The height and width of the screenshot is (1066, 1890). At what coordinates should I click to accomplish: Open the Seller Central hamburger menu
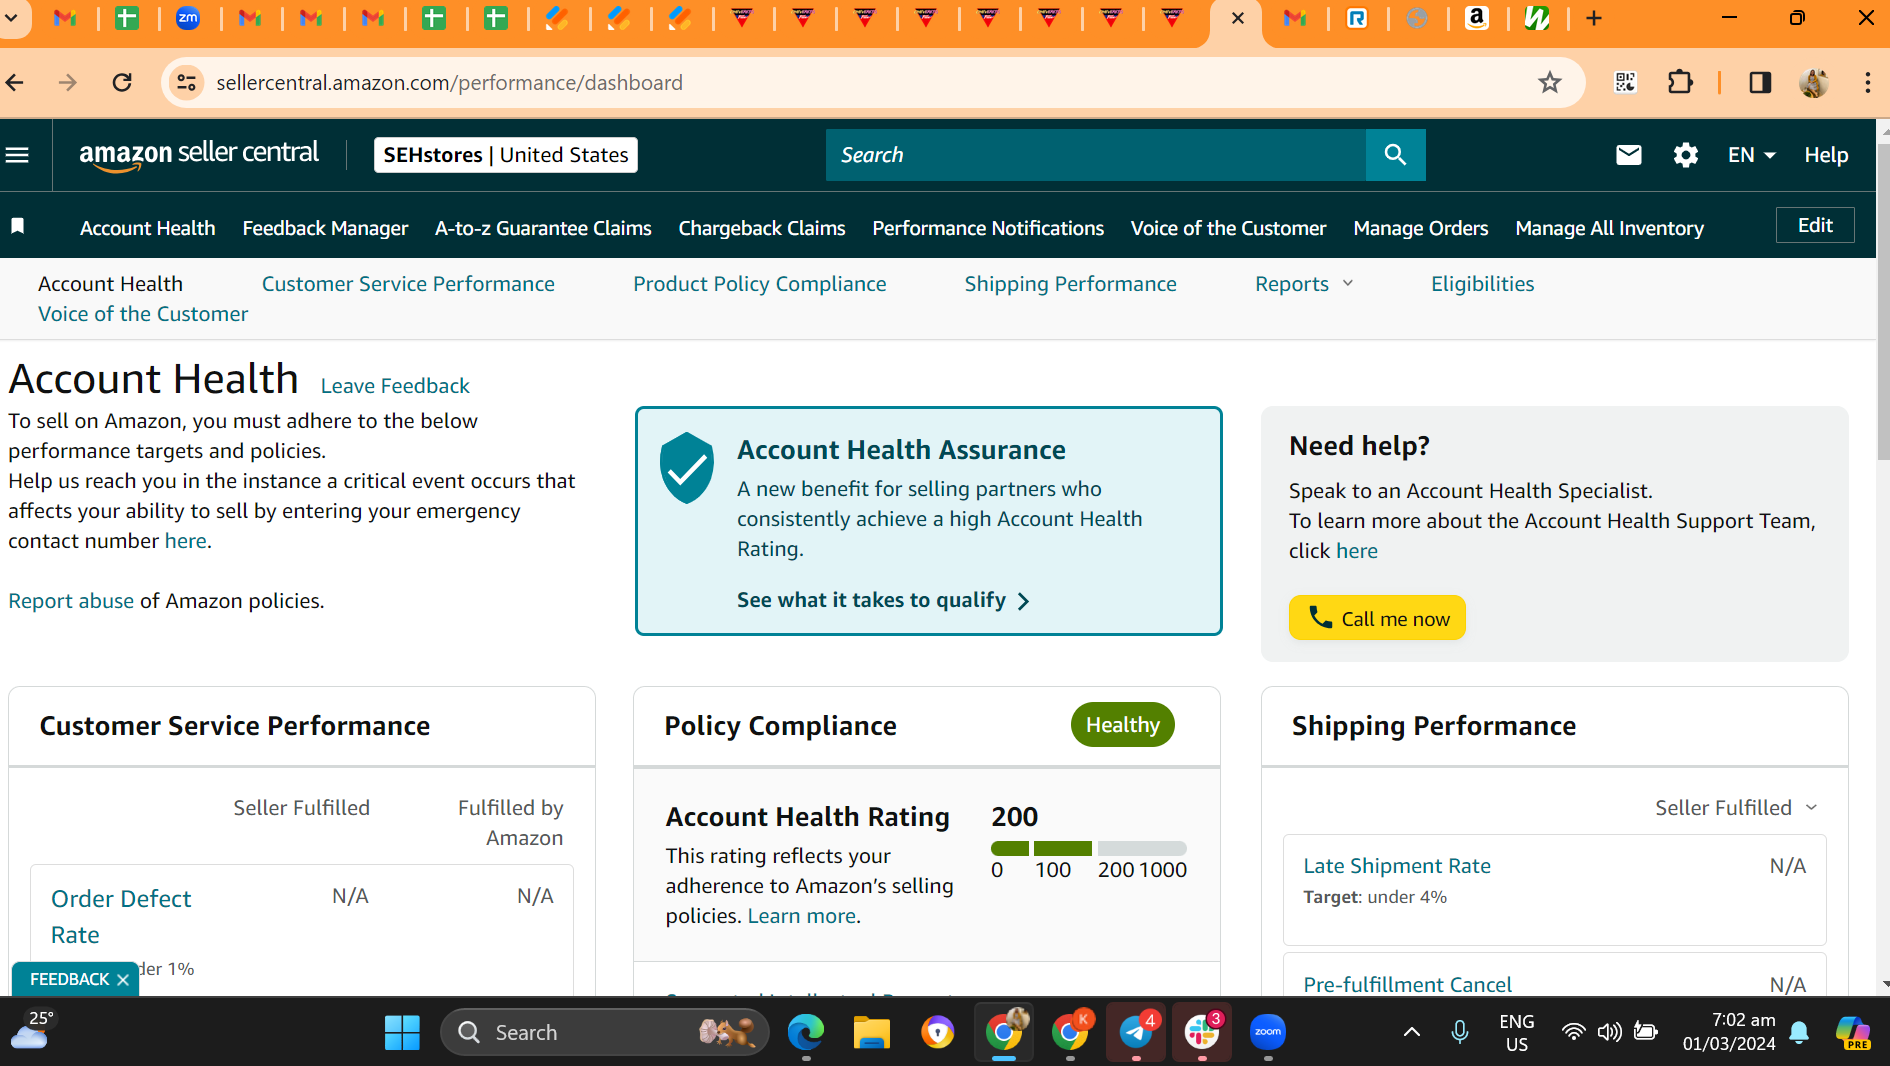point(17,155)
